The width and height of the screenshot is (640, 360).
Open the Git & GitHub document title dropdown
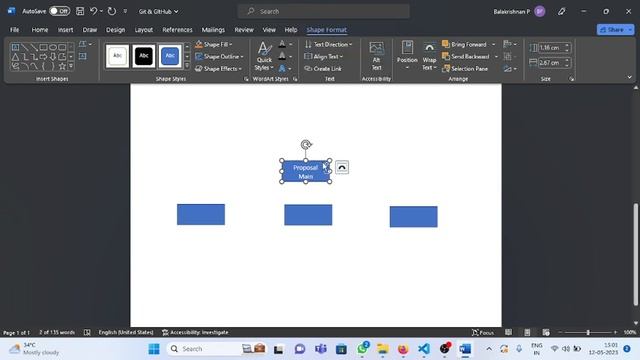click(158, 11)
